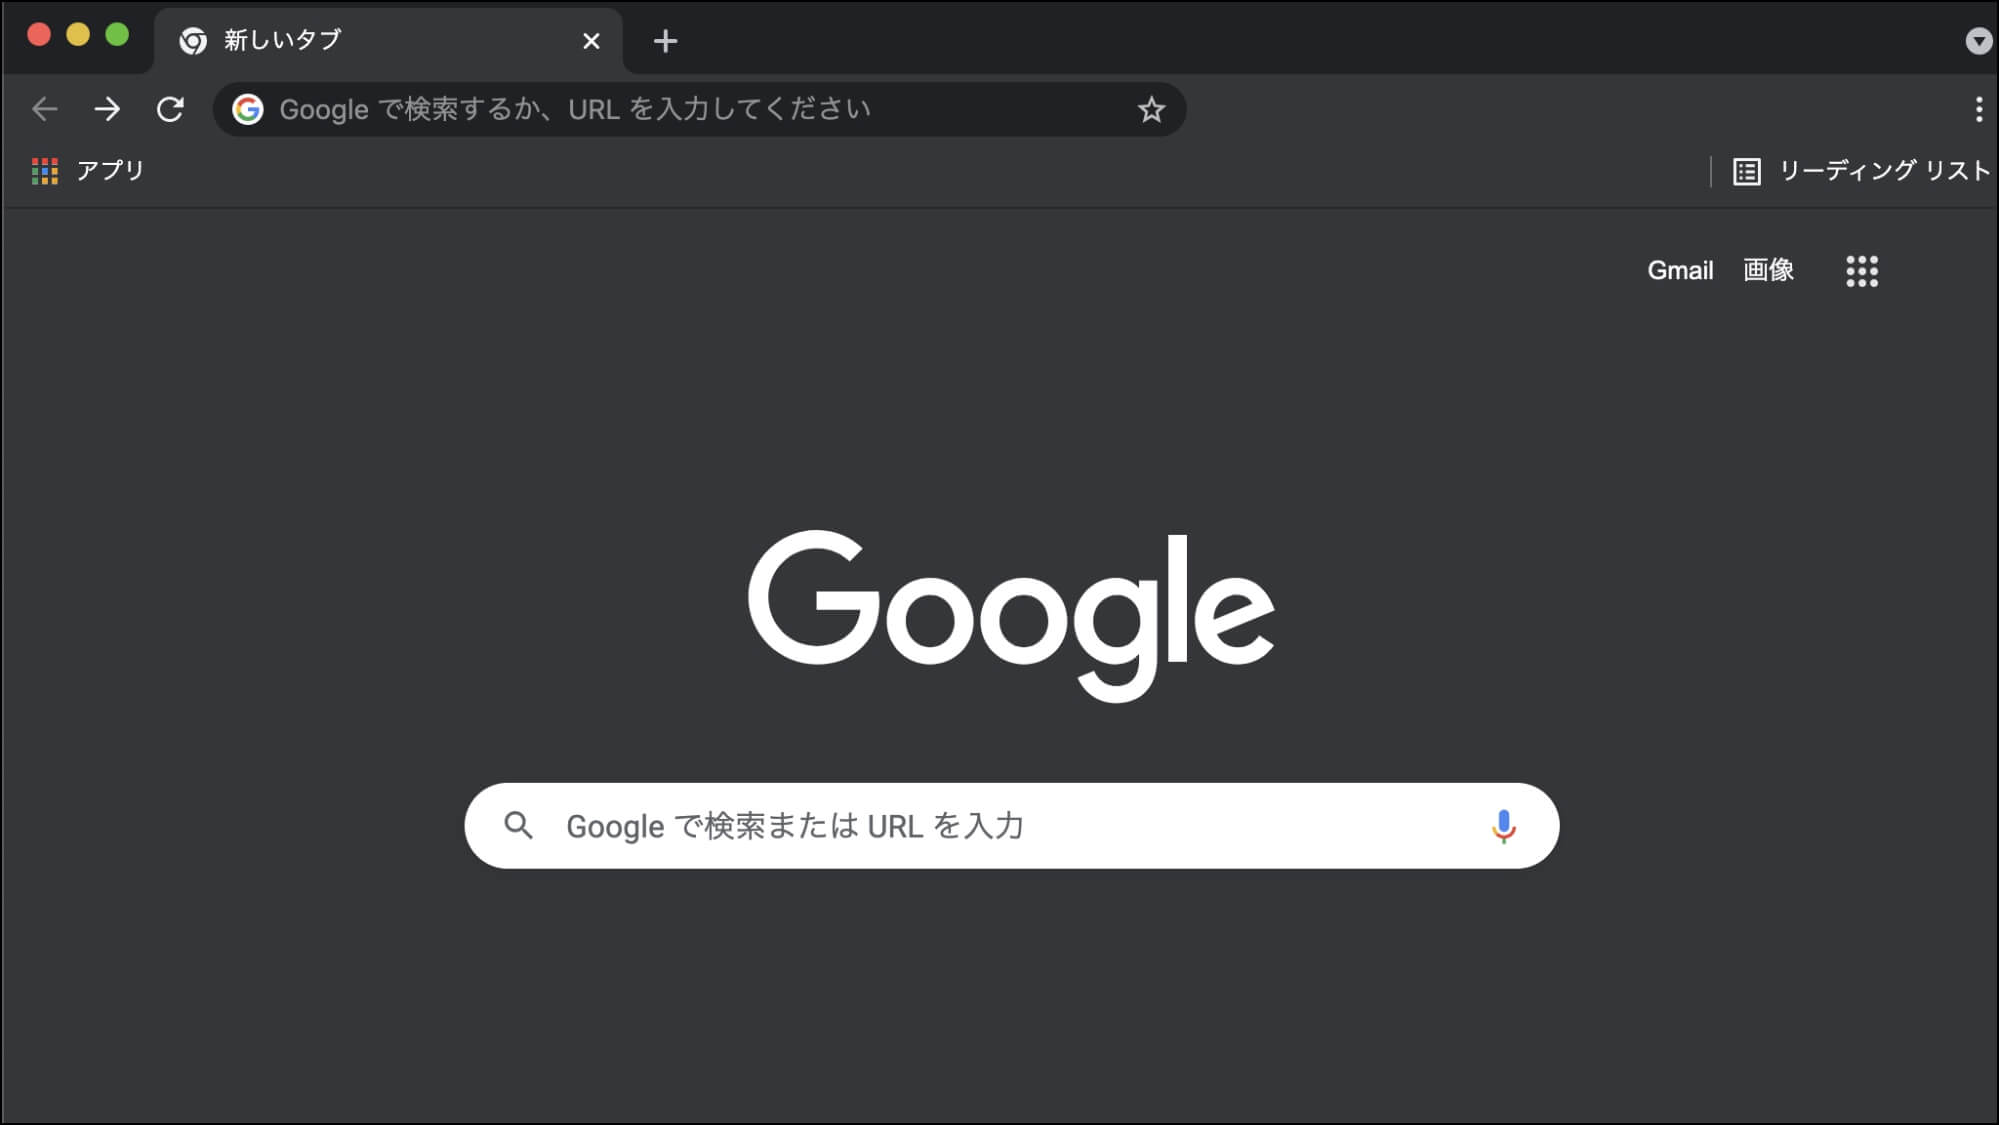Viewport: 1999px width, 1125px height.
Task: Click the green fullscreen traffic light
Action: coord(119,33)
